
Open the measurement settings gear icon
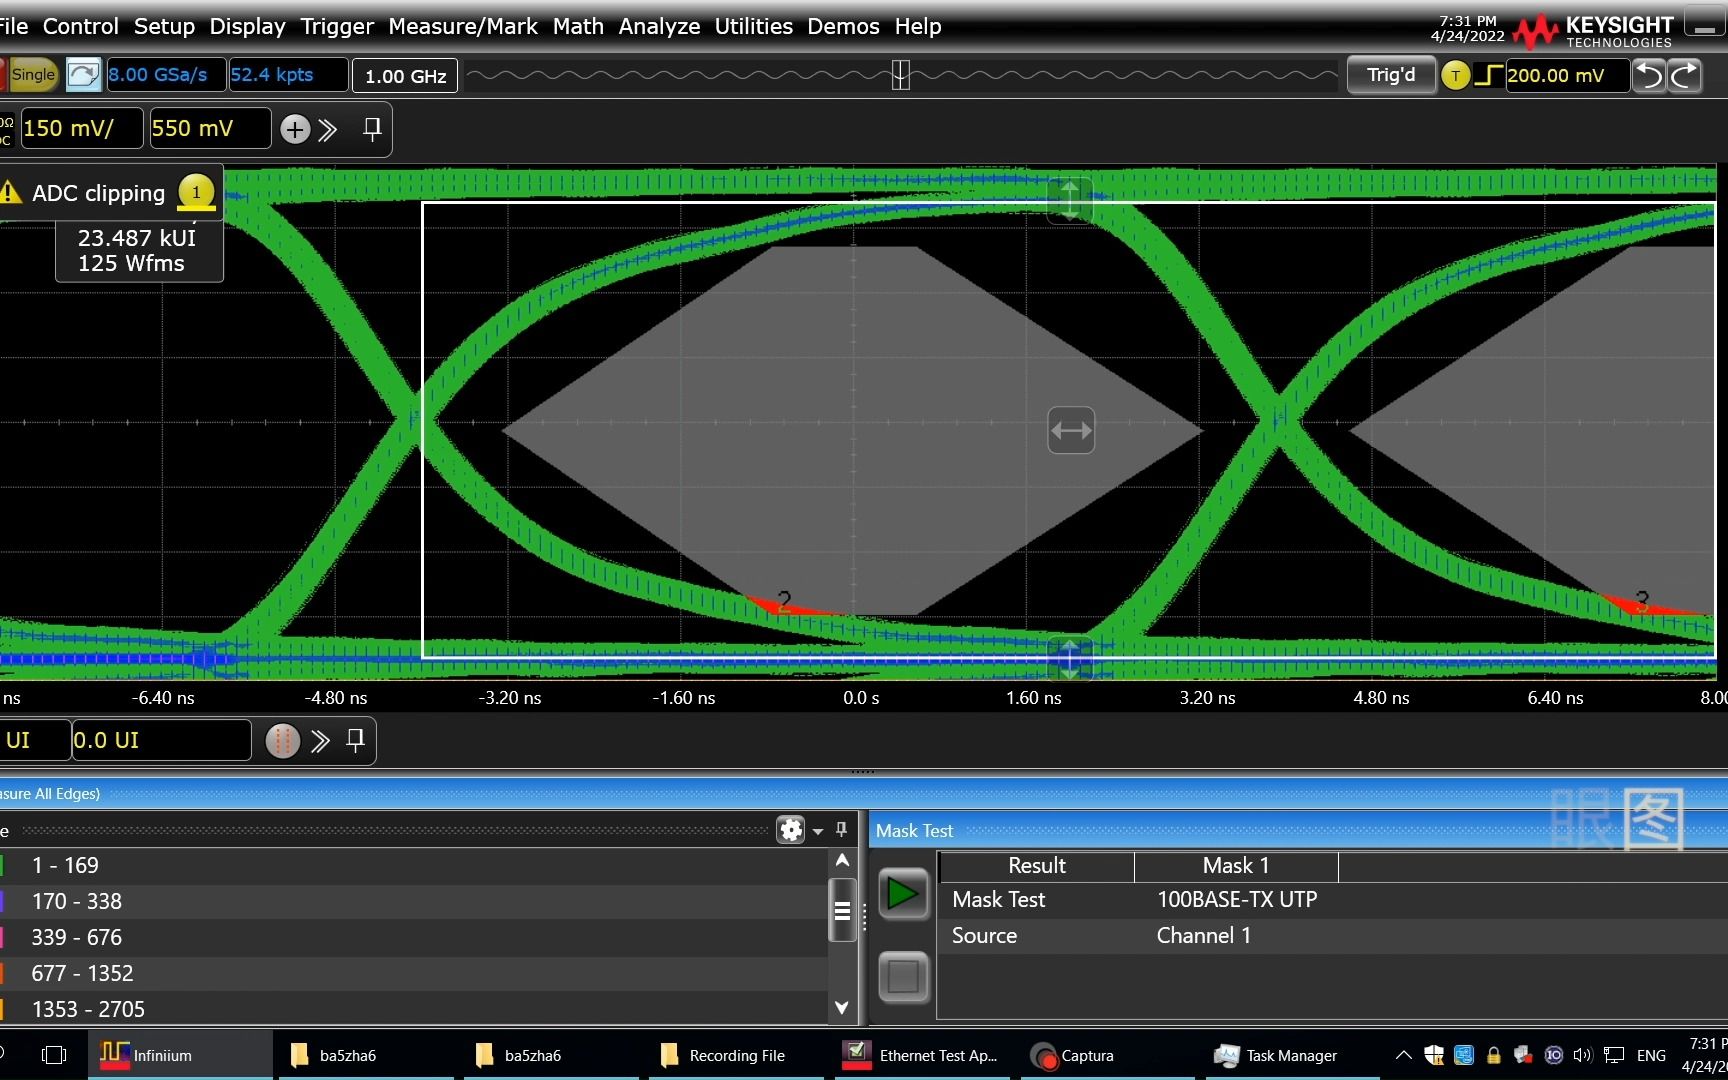(790, 830)
